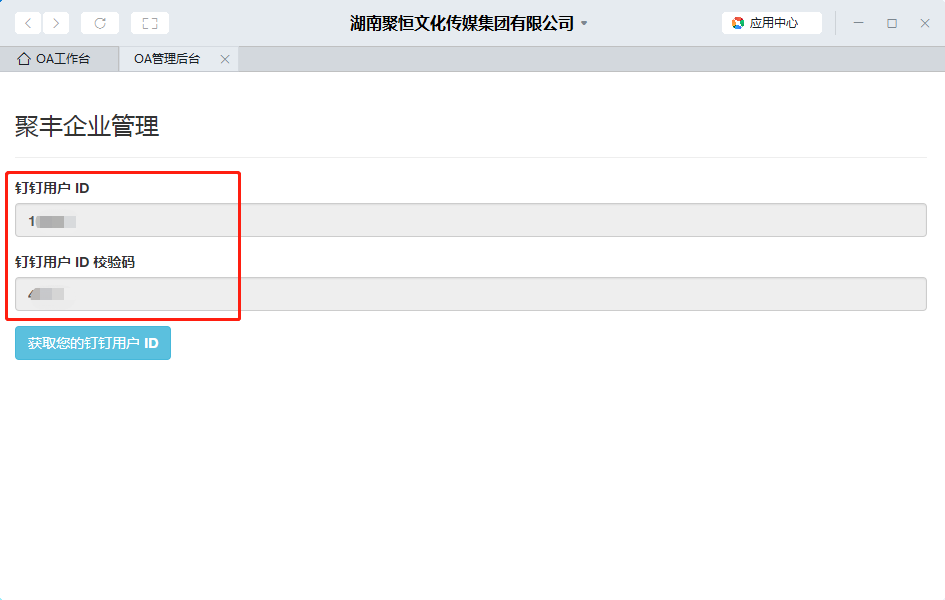Click the 聚丰企业管理 page heading
The image size is (945, 600).
click(87, 127)
